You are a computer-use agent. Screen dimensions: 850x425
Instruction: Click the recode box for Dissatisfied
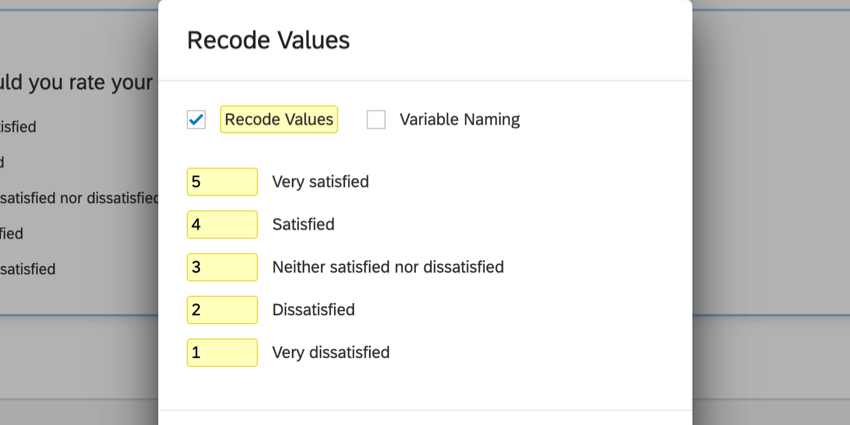pos(222,310)
